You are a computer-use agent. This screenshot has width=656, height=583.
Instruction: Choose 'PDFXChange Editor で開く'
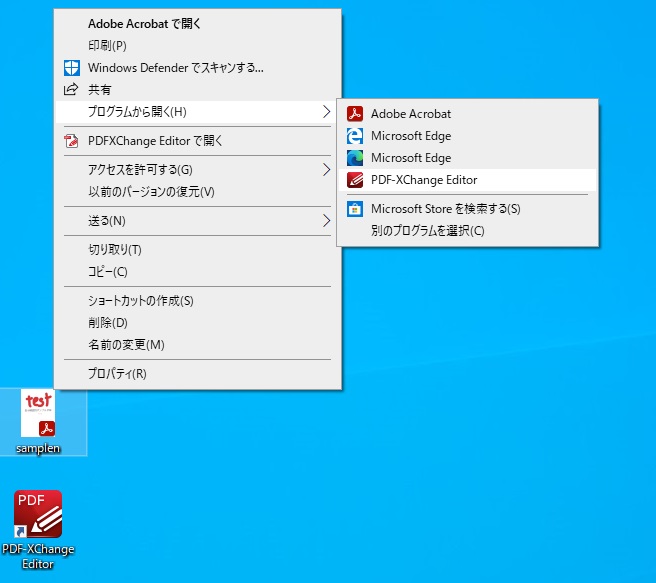coord(197,141)
